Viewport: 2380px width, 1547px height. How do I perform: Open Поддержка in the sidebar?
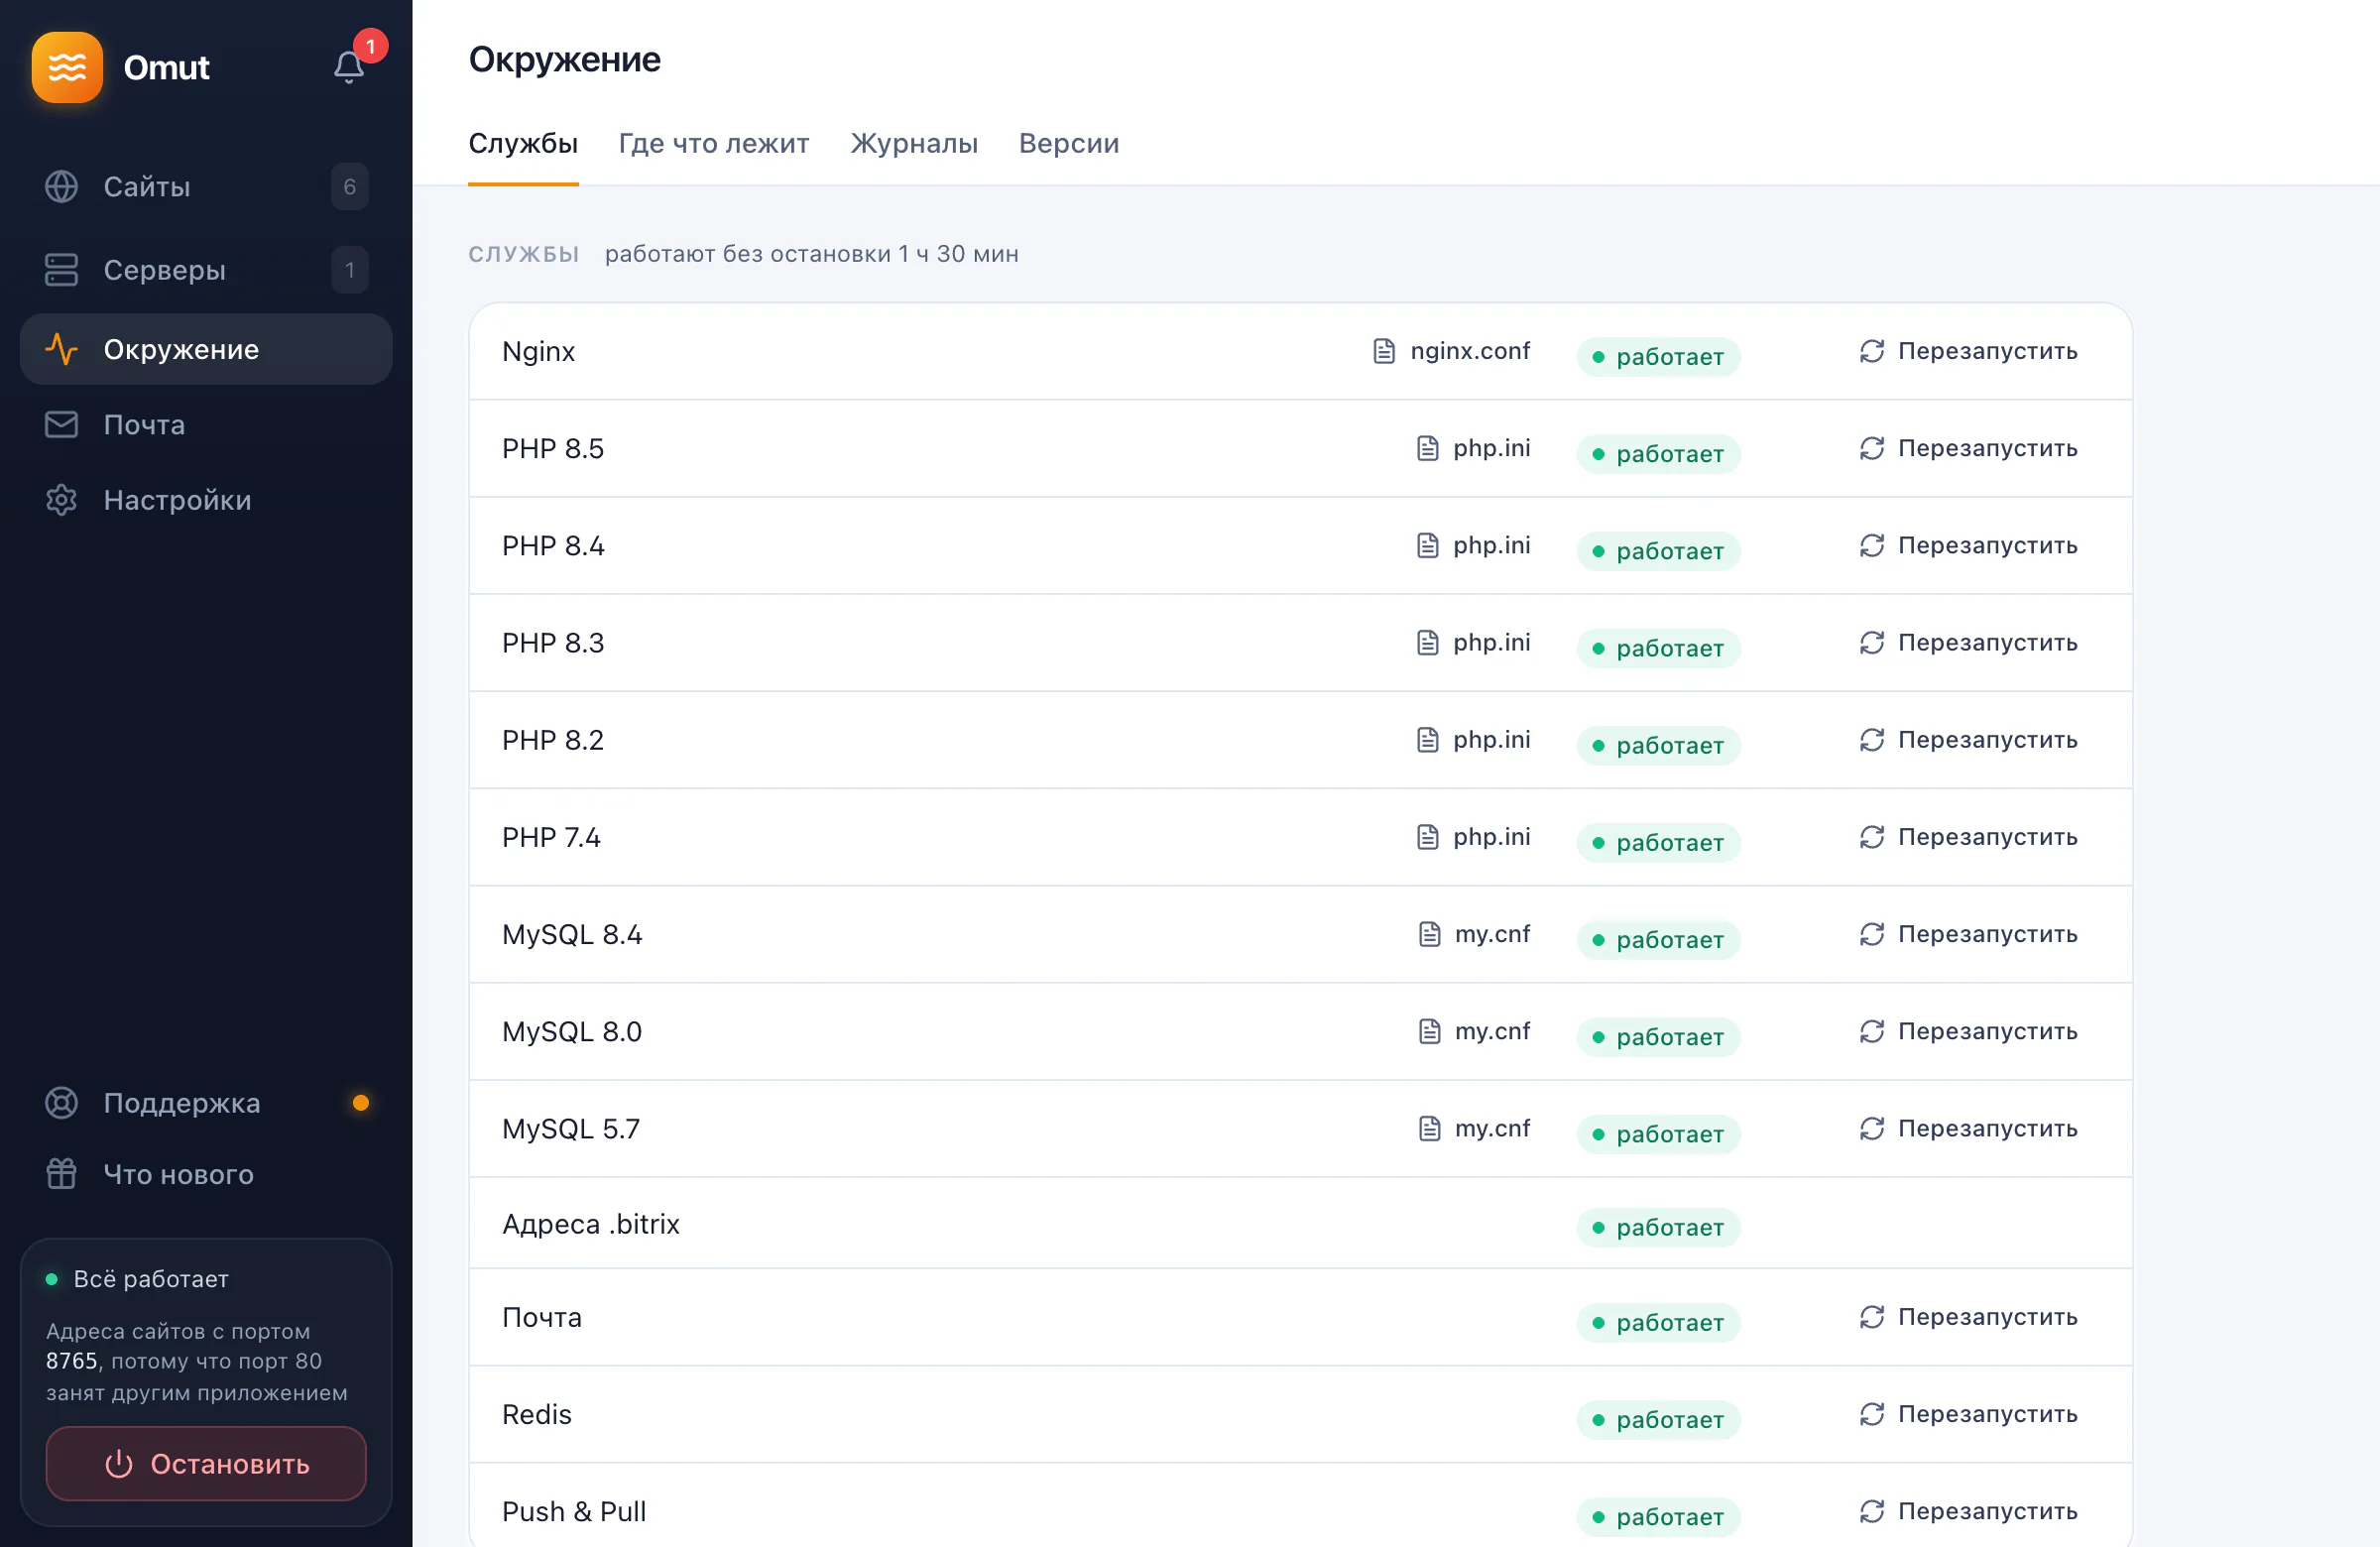206,1103
